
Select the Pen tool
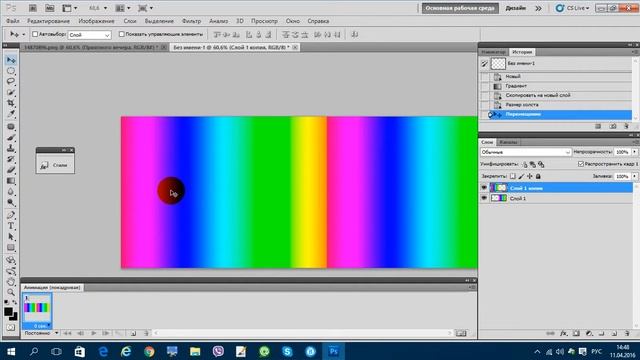point(11,215)
